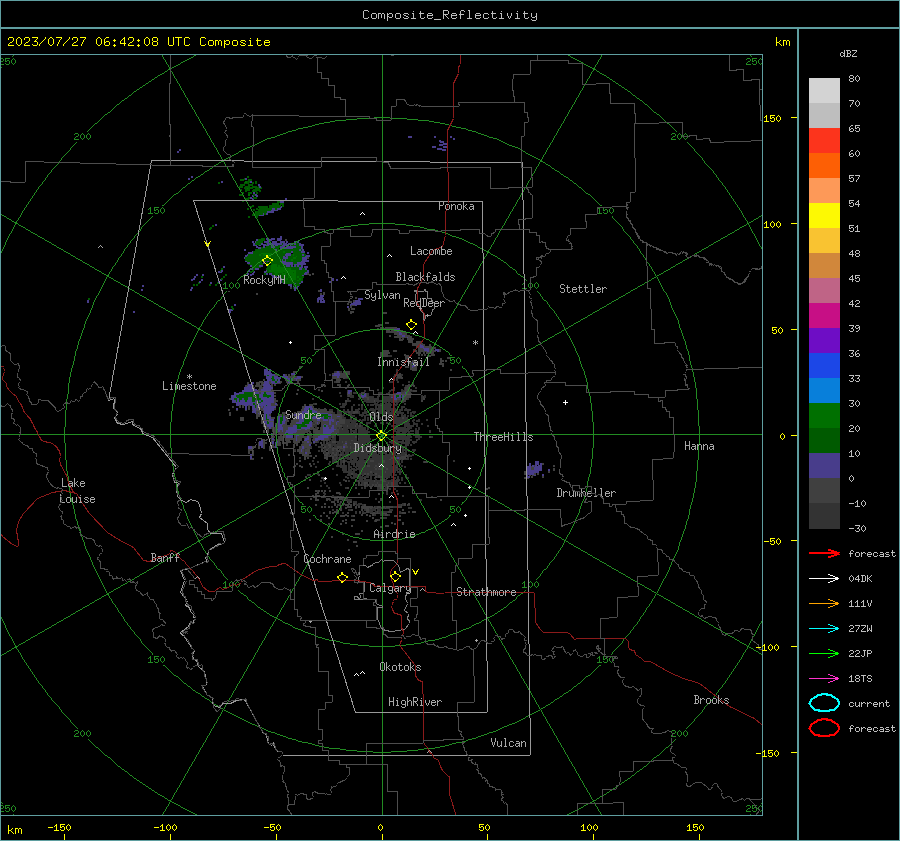Click the 18TS legend text
The height and width of the screenshot is (841, 900).
tap(860, 679)
